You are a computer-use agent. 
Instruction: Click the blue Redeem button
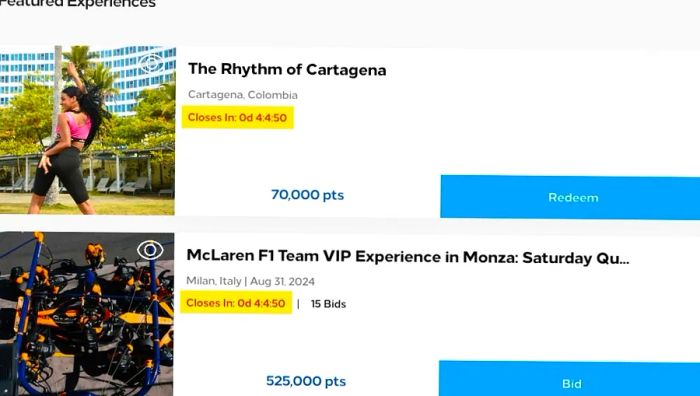tap(570, 197)
